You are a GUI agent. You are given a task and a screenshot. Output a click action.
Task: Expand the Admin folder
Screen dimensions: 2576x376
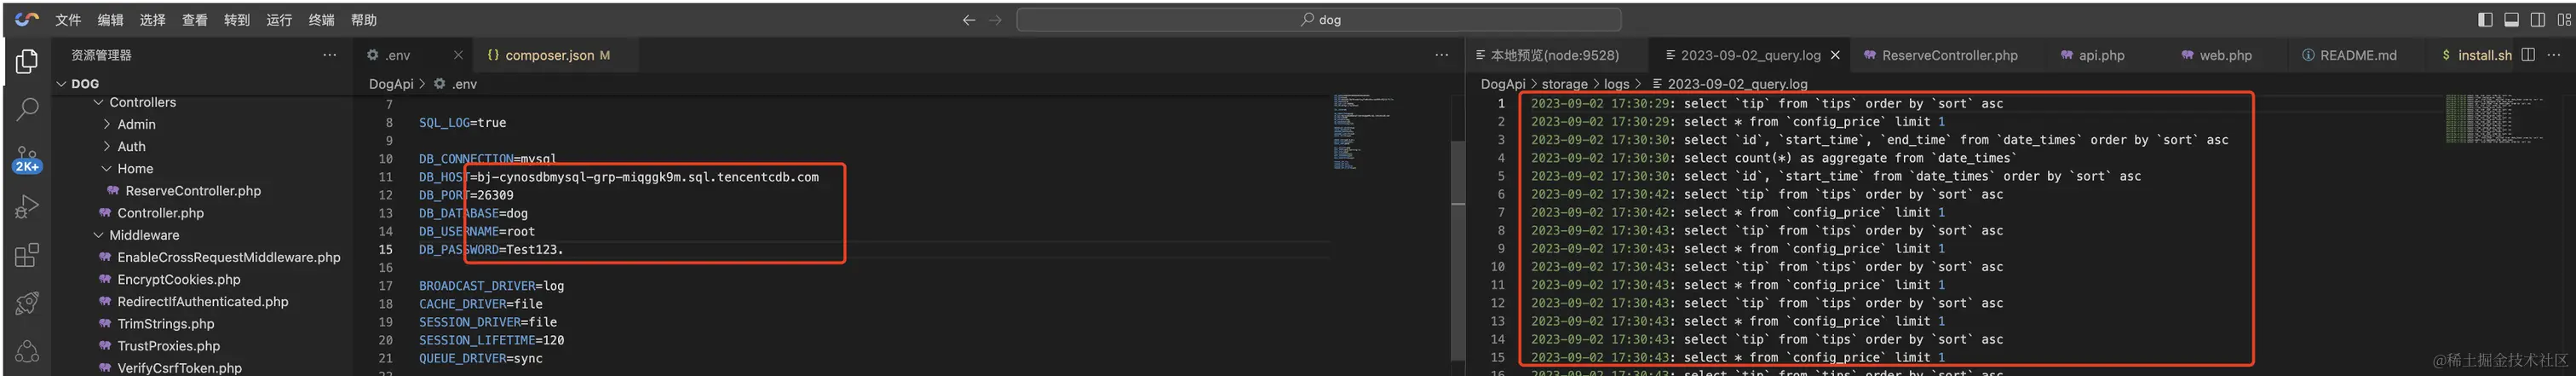136,124
